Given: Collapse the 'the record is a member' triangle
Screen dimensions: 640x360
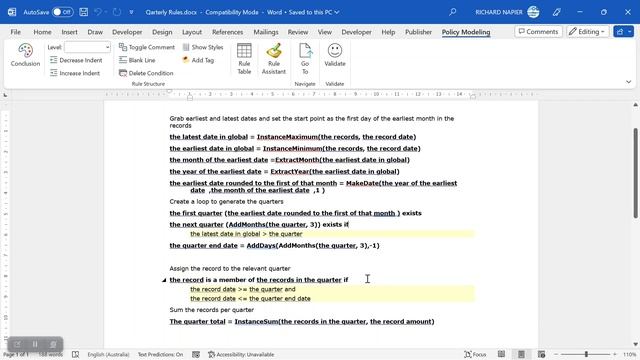Looking at the screenshot, I should (164, 280).
